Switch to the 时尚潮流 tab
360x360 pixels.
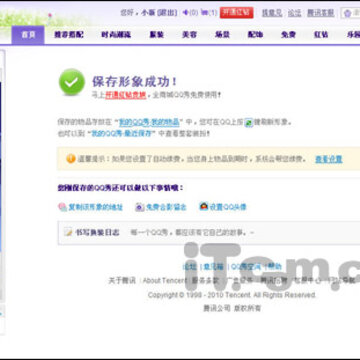[x=116, y=35]
